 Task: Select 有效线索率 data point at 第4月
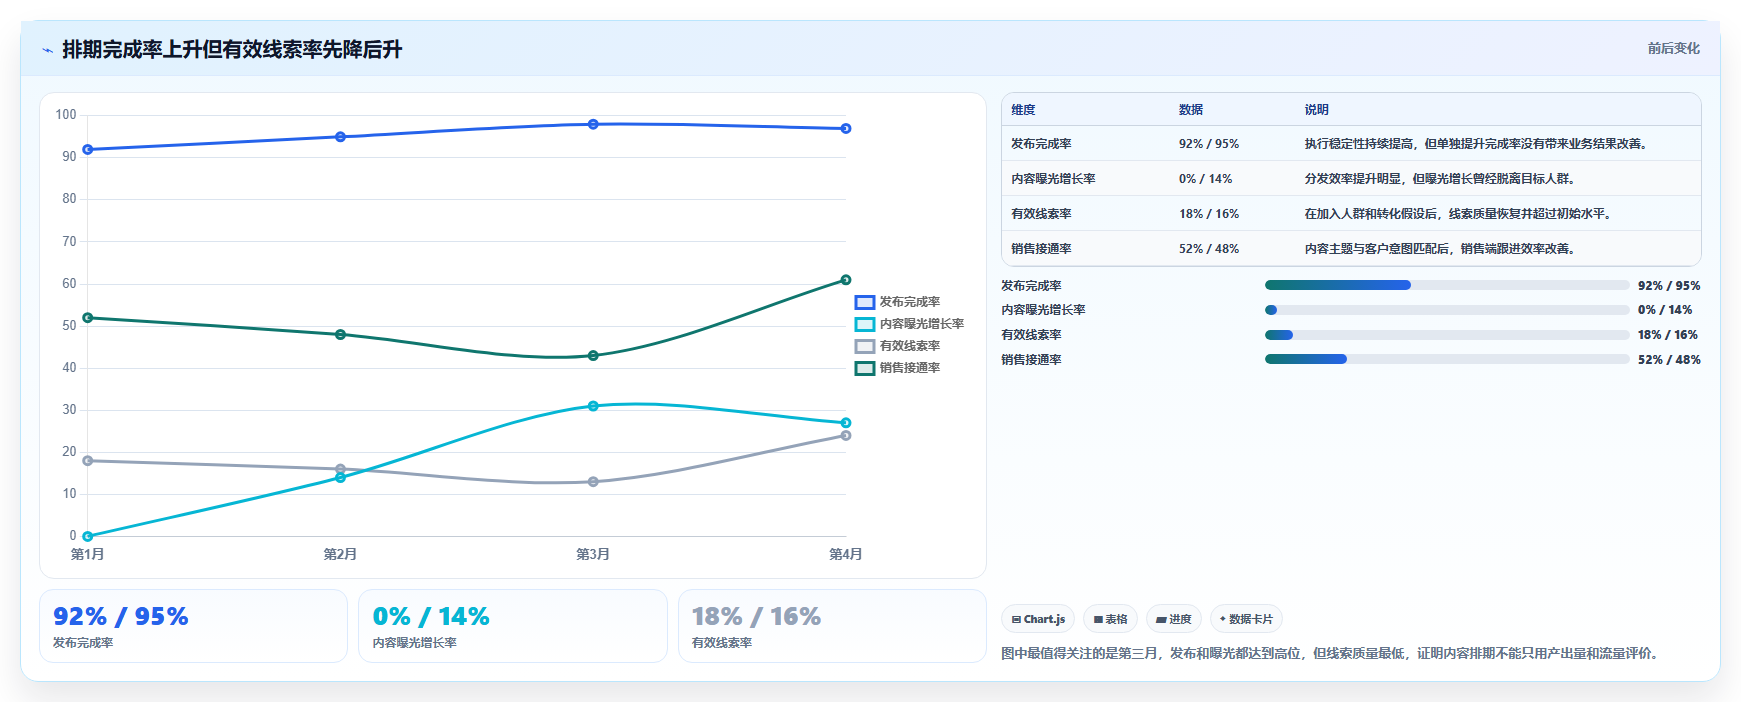click(x=846, y=435)
